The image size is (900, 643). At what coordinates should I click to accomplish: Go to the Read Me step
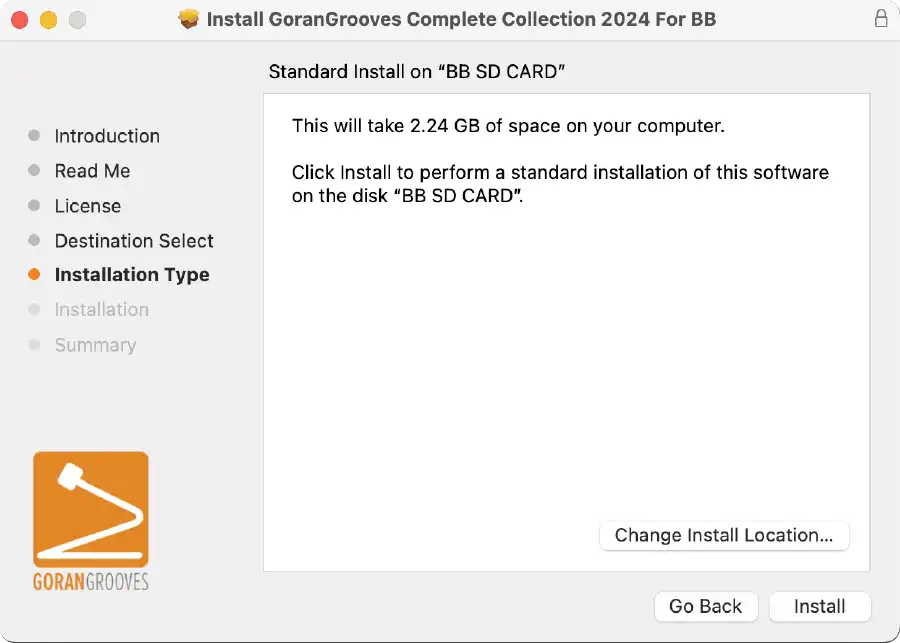point(92,171)
